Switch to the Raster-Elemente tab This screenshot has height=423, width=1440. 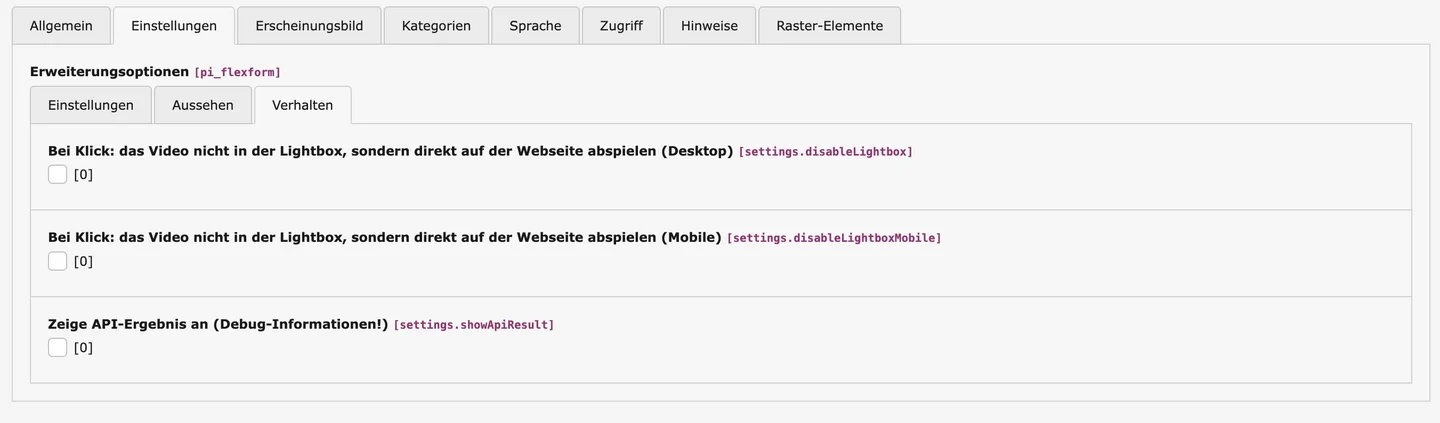pyautogui.click(x=829, y=26)
